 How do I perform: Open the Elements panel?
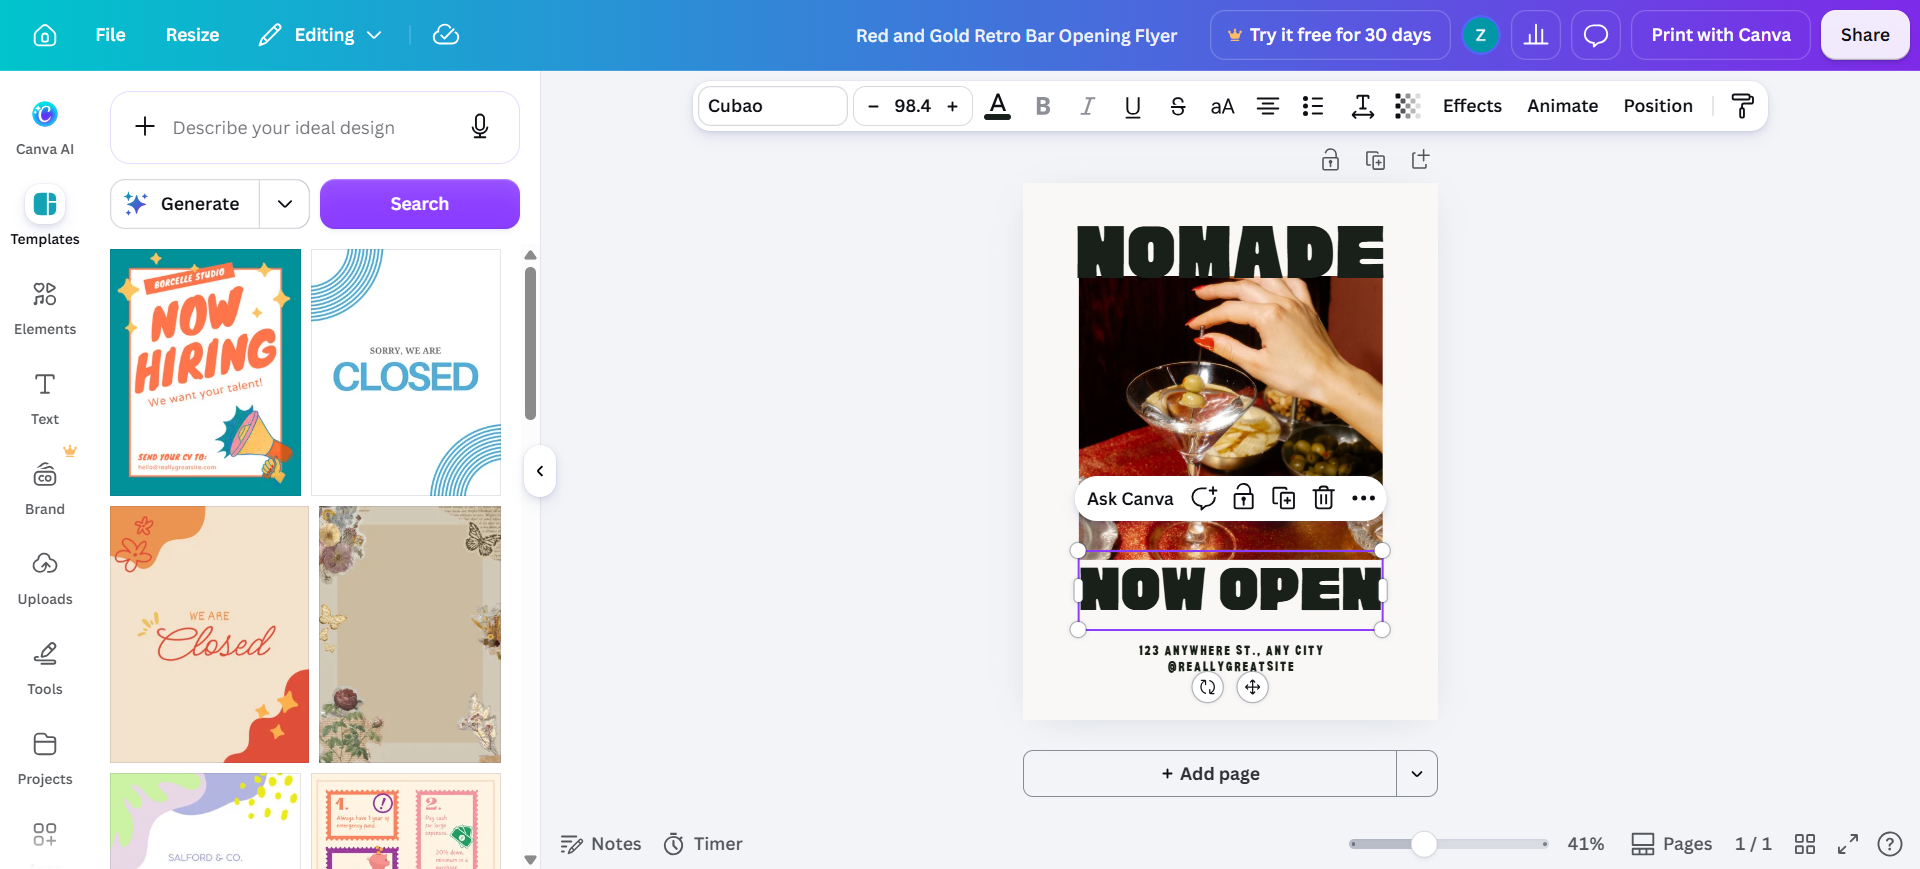pos(45,308)
